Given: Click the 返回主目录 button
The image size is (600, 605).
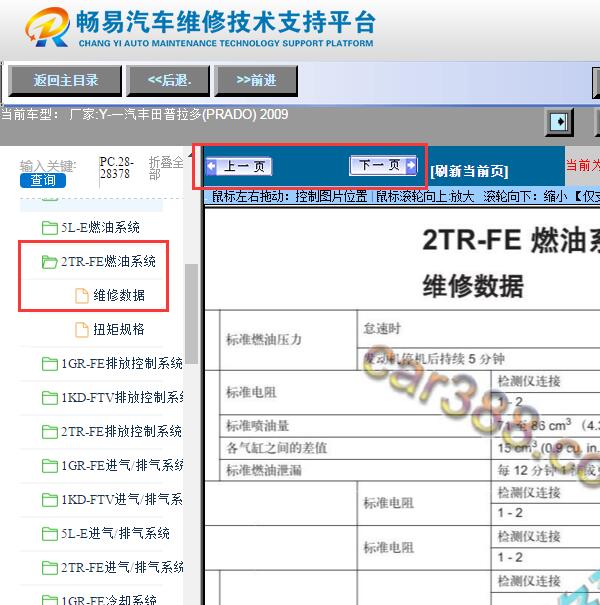Looking at the screenshot, I should (65, 81).
